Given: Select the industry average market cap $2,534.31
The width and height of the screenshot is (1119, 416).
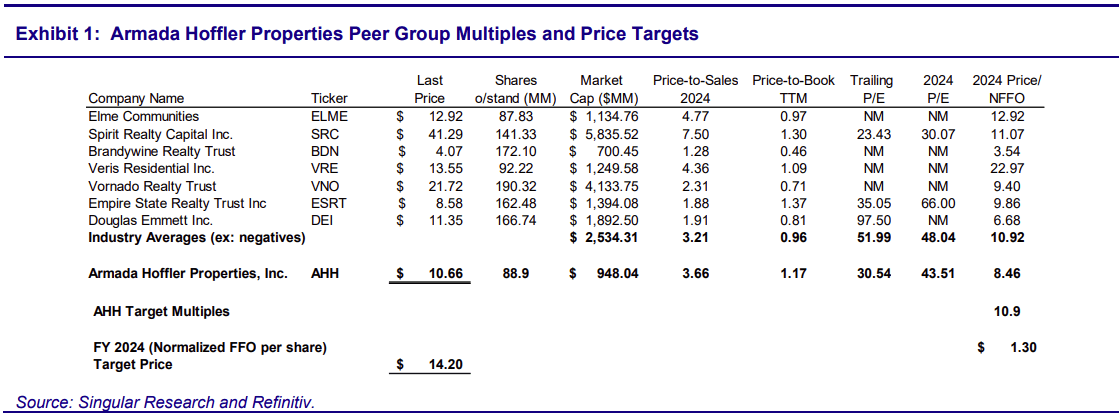Looking at the screenshot, I should (x=604, y=237).
